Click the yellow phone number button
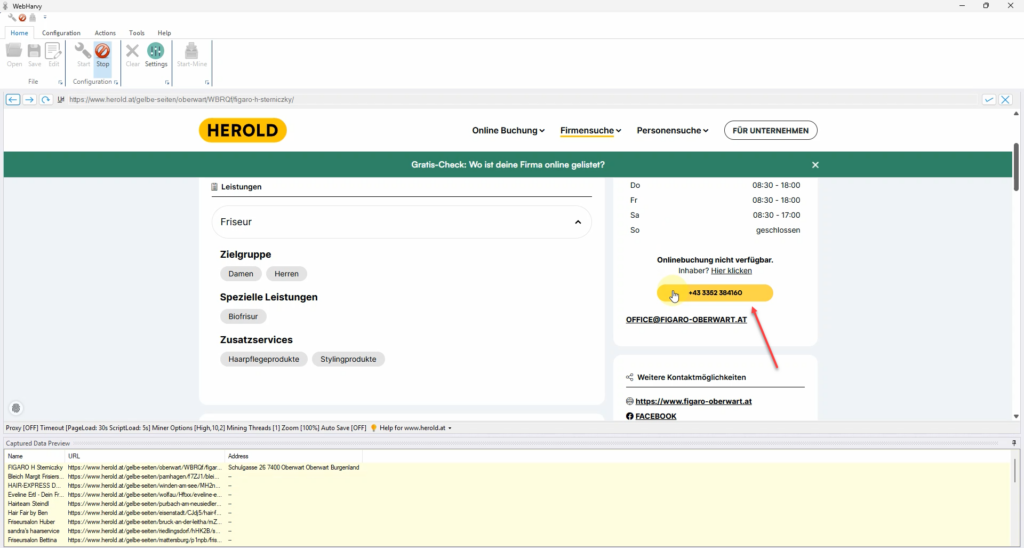1024x548 pixels. (714, 293)
